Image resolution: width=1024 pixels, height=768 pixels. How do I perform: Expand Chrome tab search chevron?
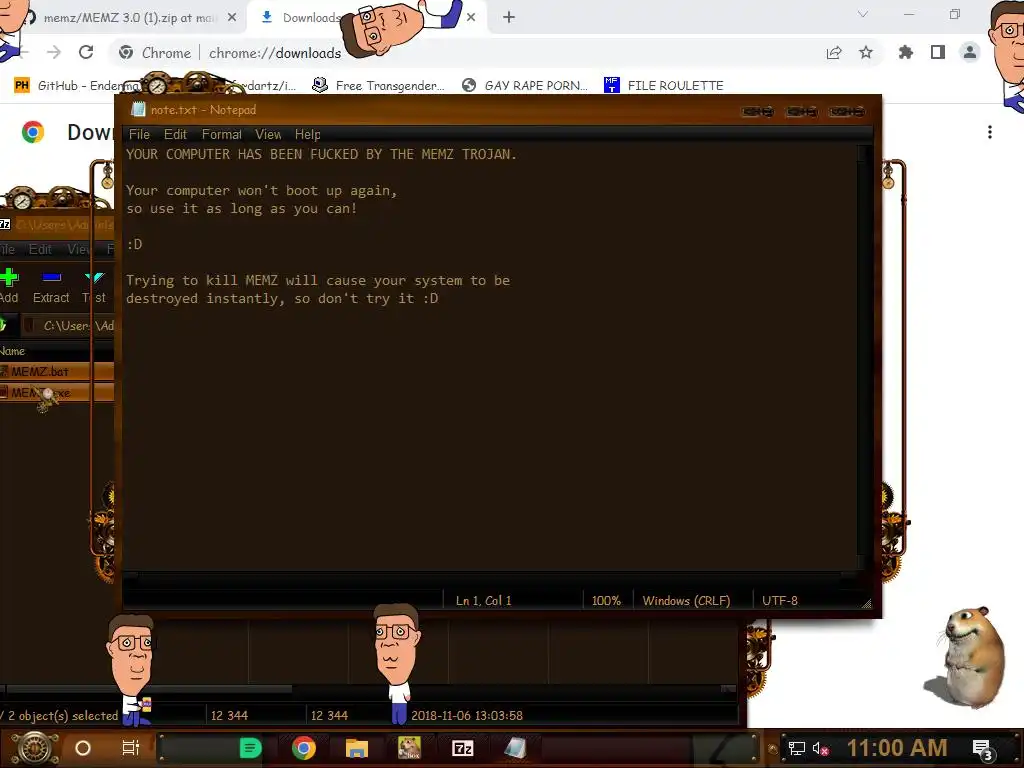point(863,14)
